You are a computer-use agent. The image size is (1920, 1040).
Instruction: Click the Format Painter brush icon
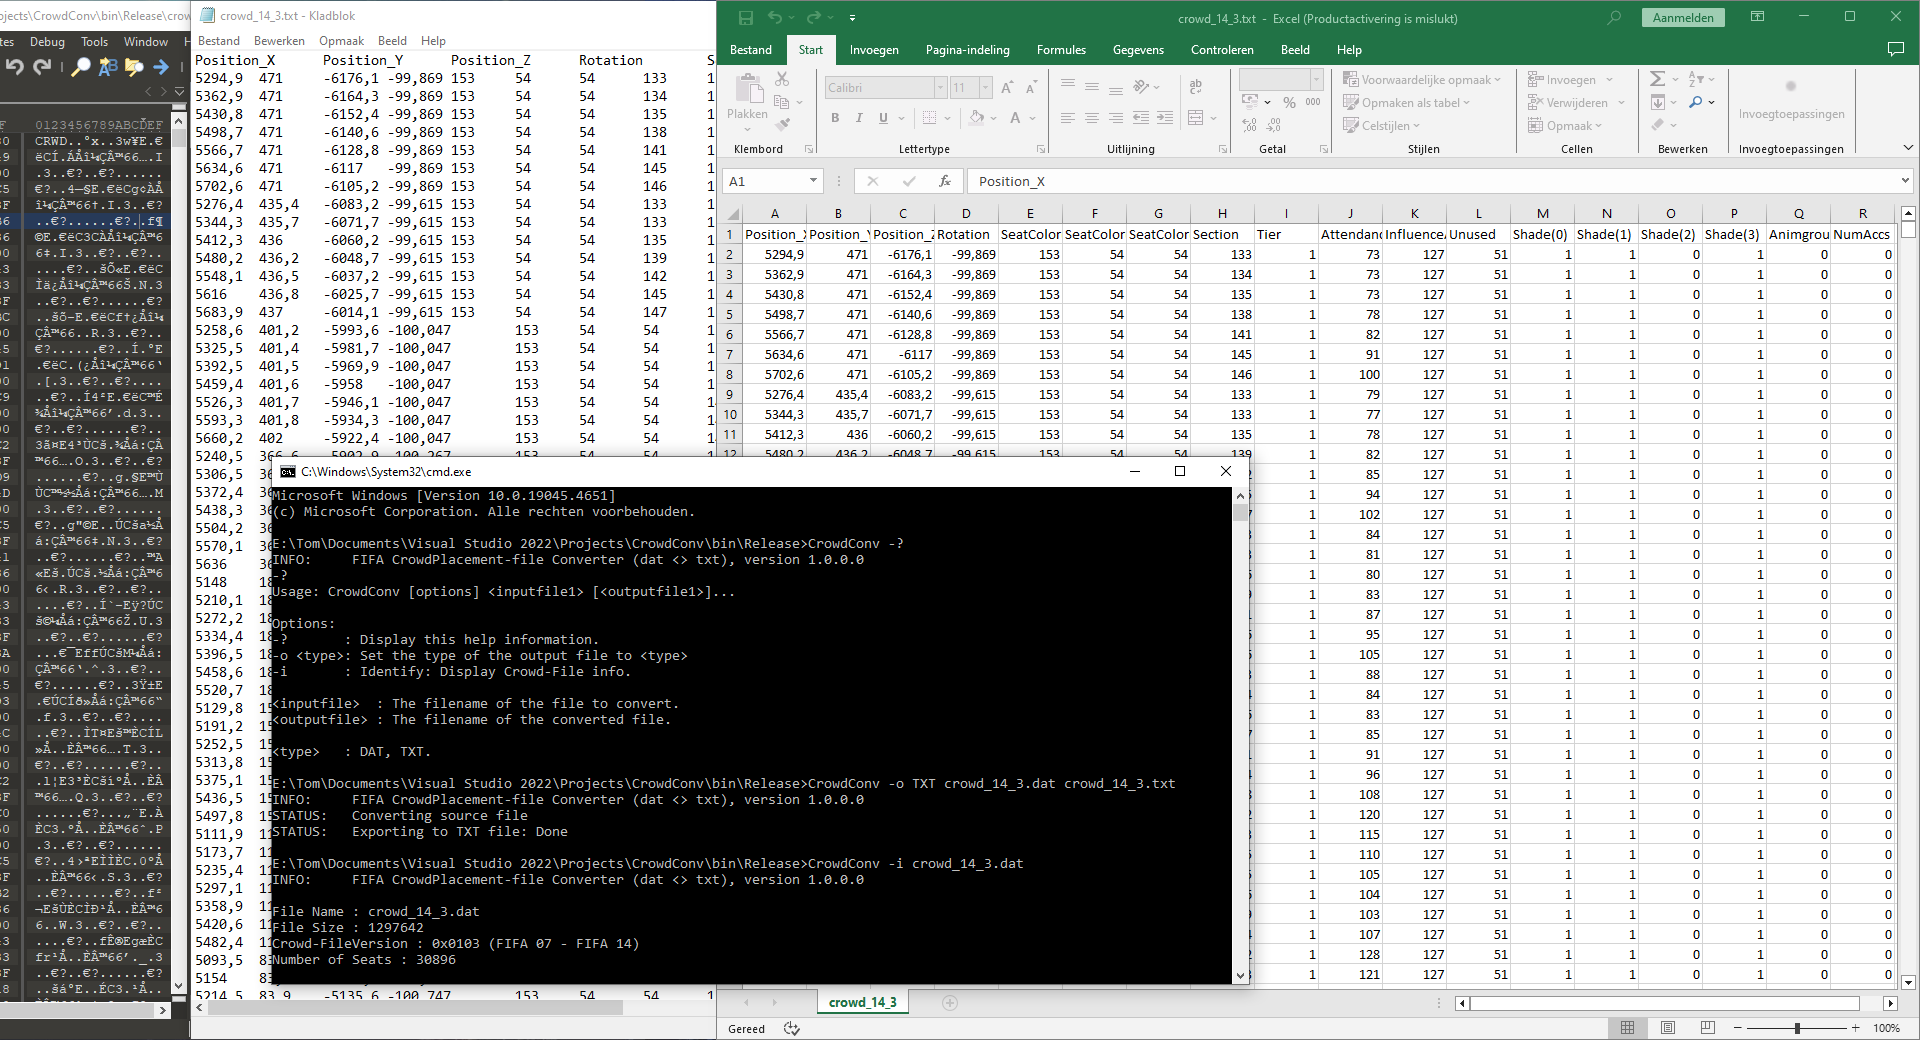(782, 124)
